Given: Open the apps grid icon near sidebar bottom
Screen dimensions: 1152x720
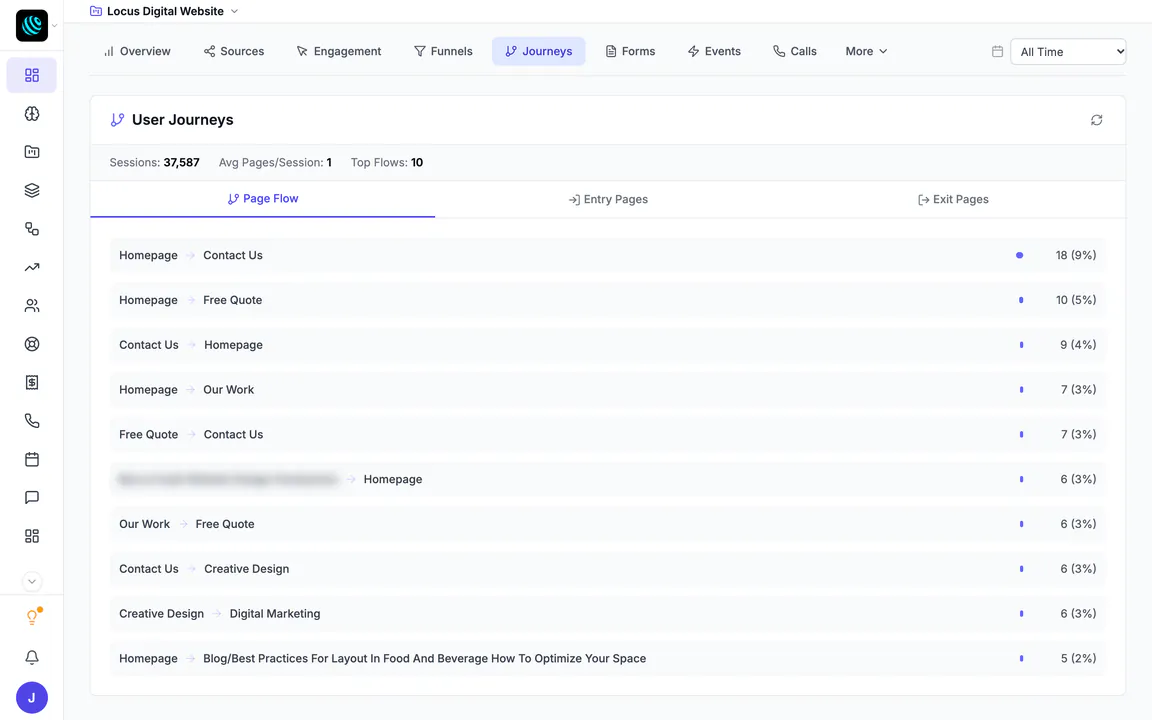Looking at the screenshot, I should coord(32,536).
